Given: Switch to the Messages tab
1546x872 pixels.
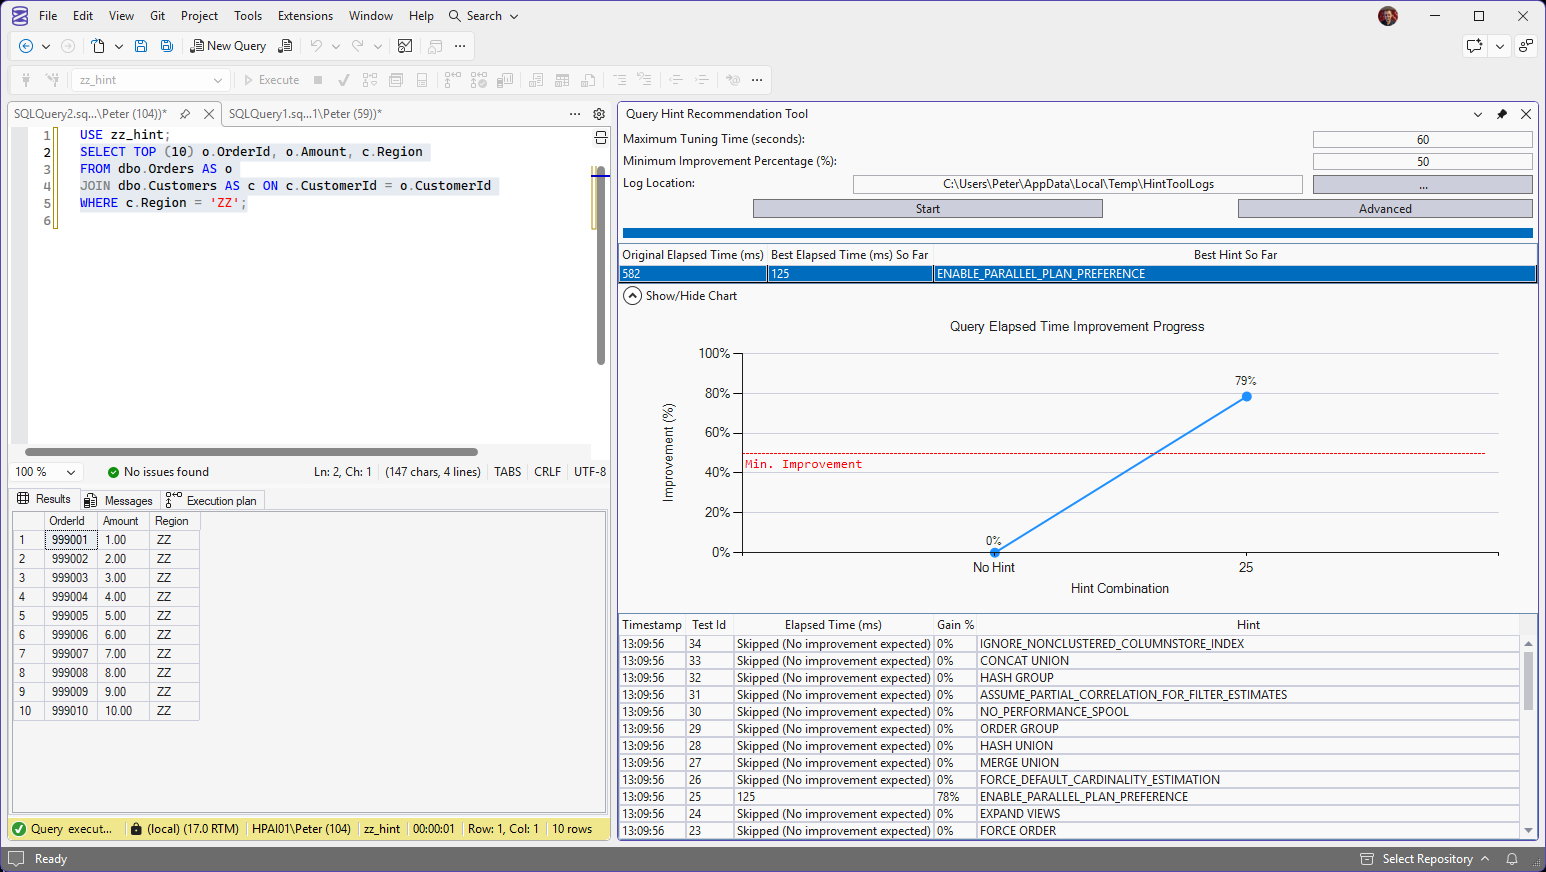Looking at the screenshot, I should pyautogui.click(x=119, y=500).
